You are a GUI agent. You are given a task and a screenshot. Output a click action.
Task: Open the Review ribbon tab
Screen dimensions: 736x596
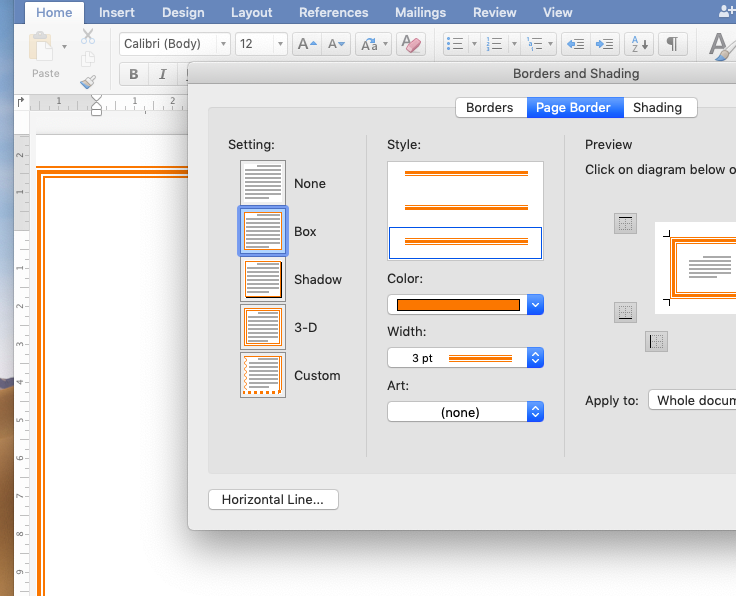(494, 13)
